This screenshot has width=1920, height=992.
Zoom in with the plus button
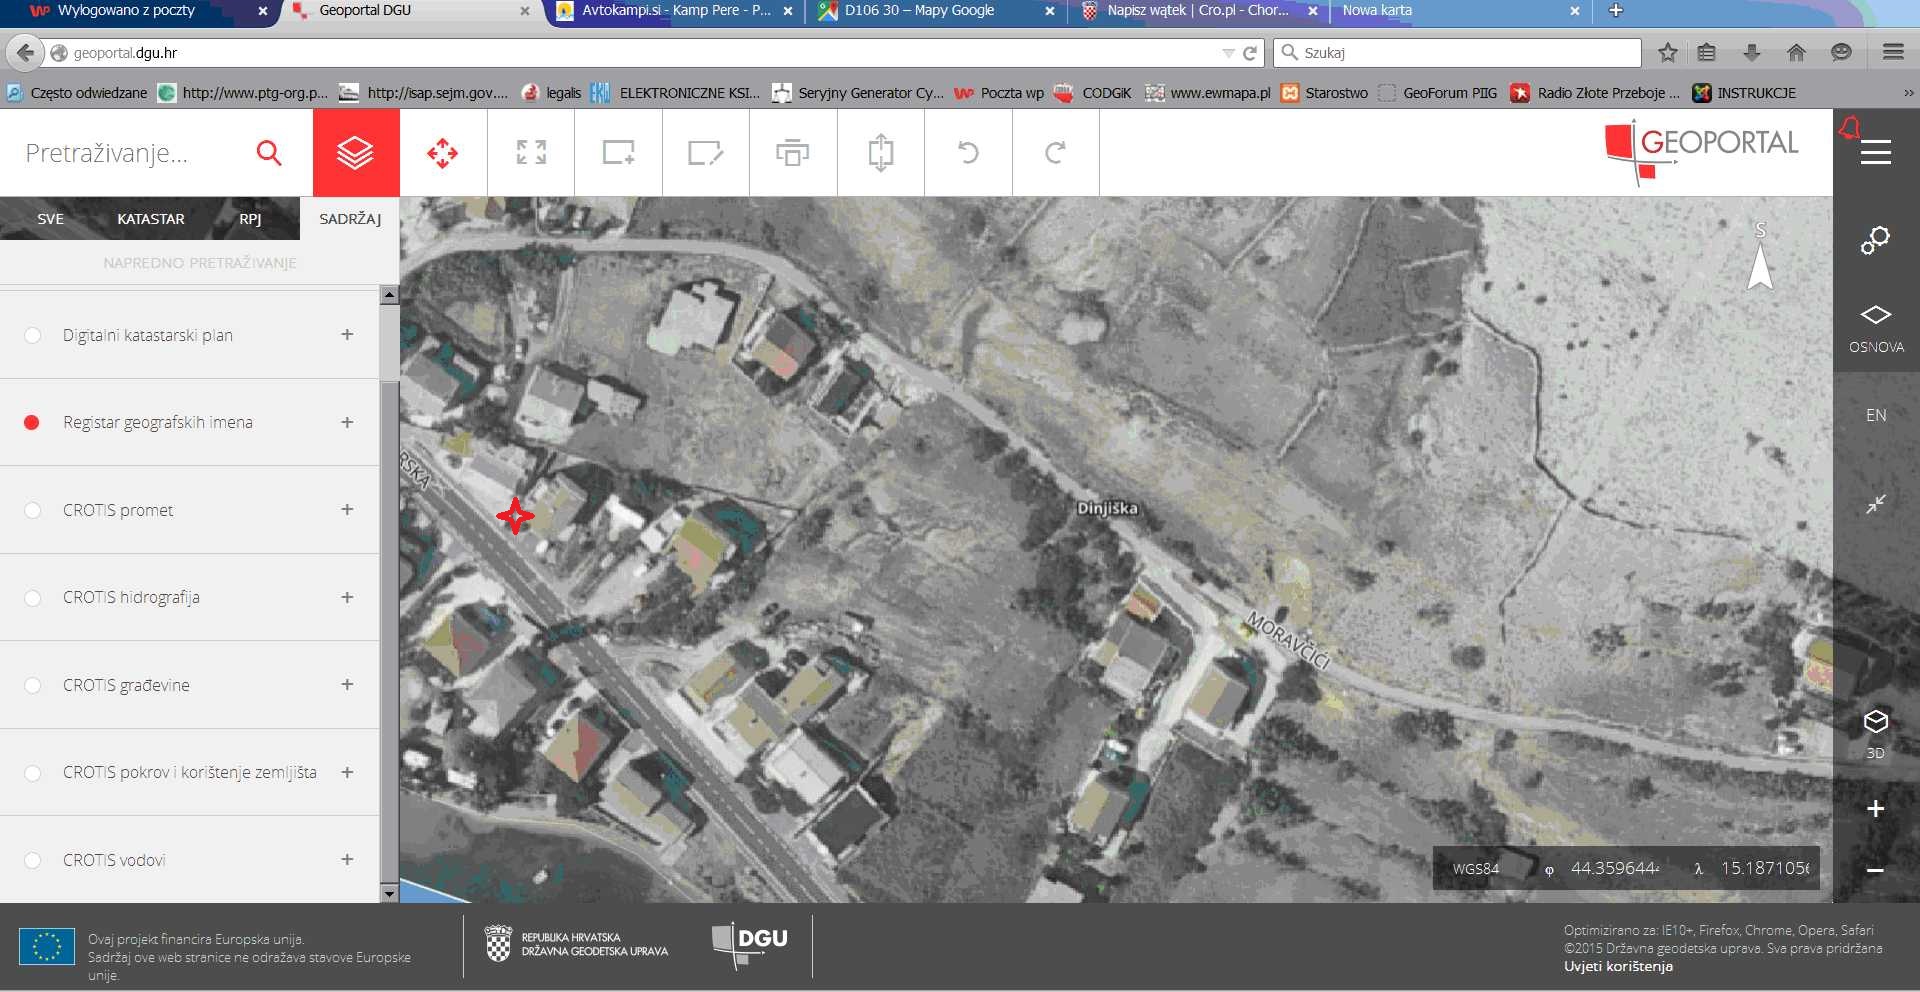click(x=1875, y=809)
